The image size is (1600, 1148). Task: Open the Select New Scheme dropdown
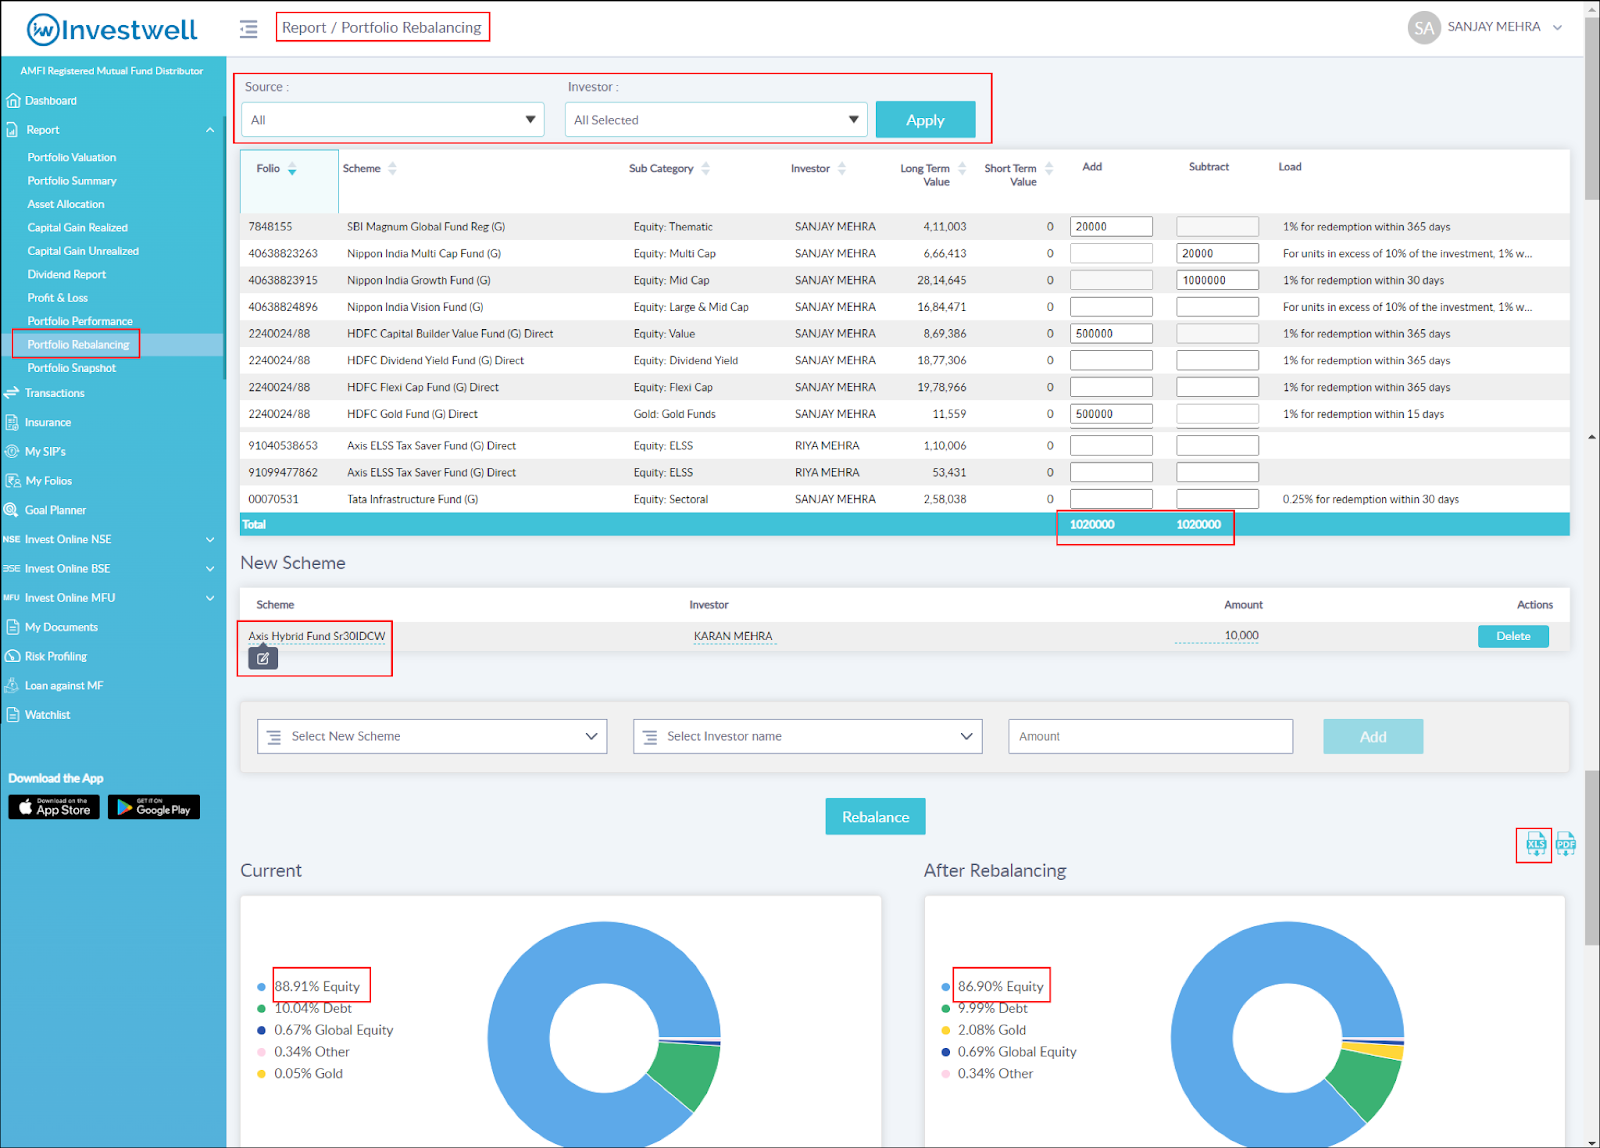point(432,736)
